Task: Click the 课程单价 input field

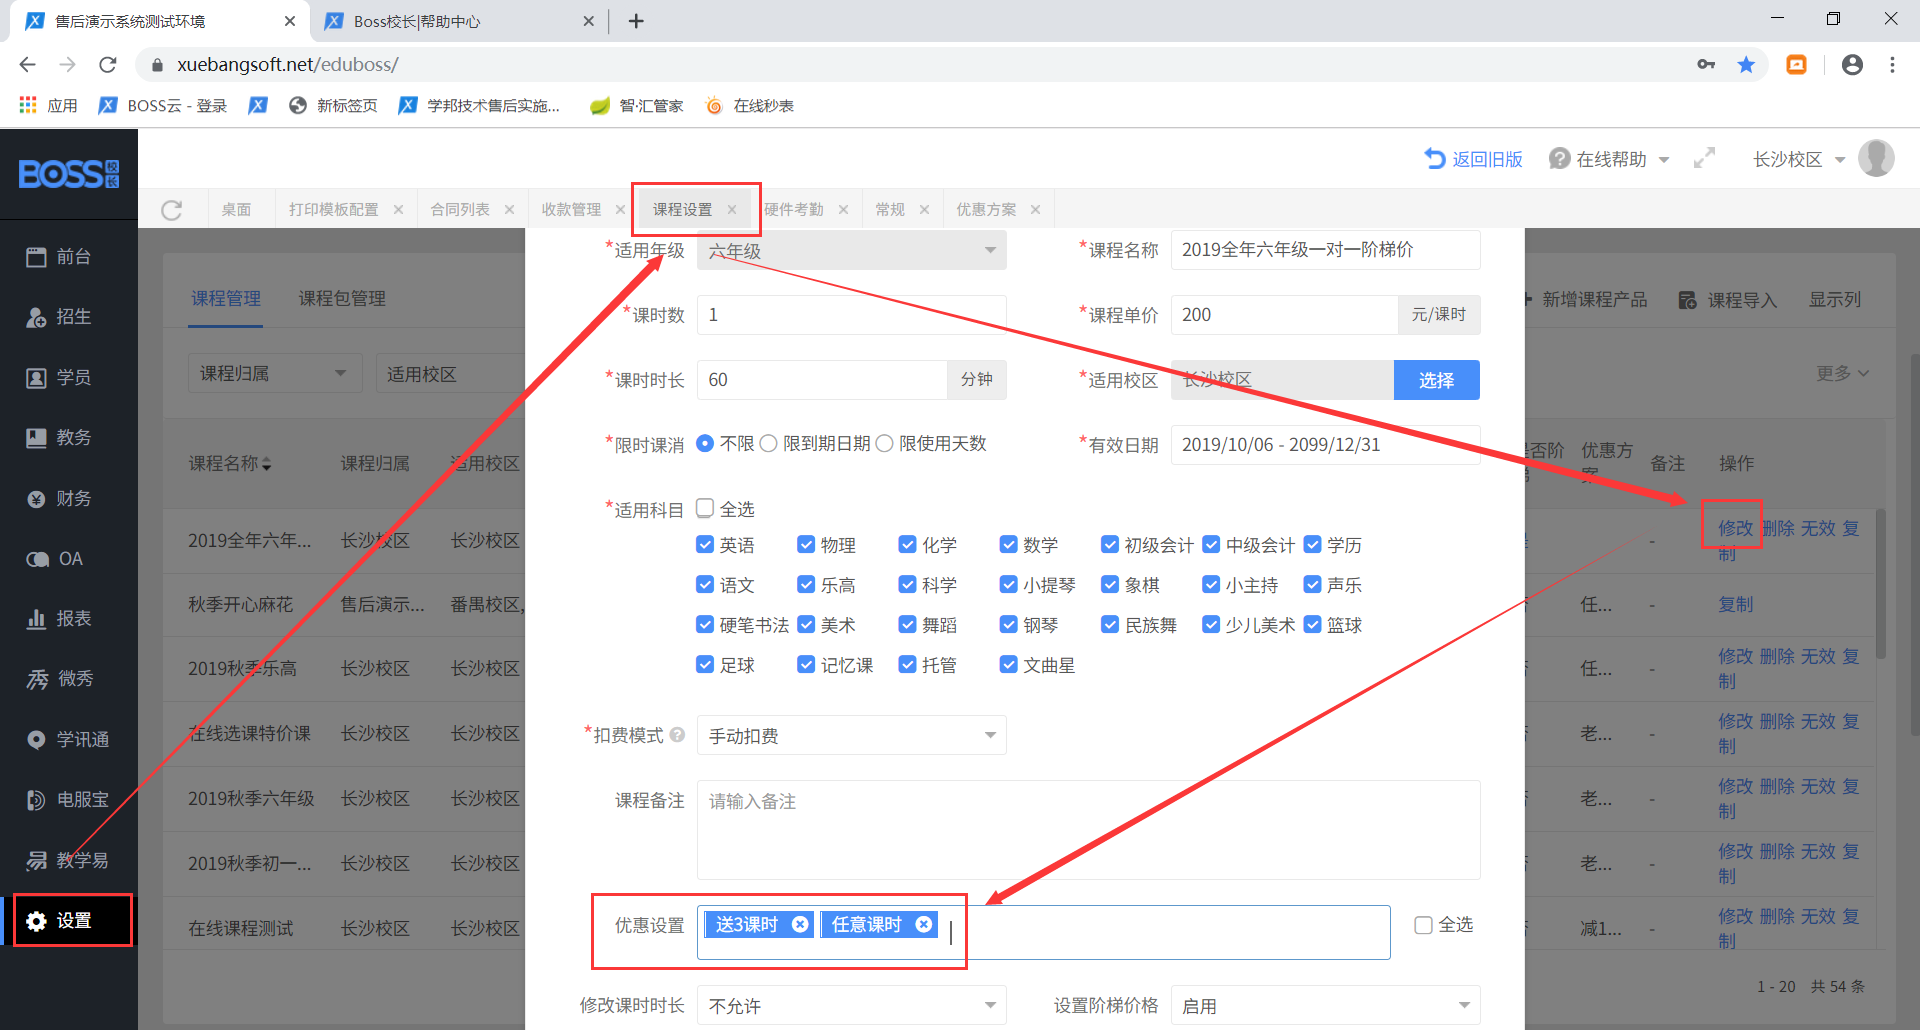Action: (x=1284, y=315)
